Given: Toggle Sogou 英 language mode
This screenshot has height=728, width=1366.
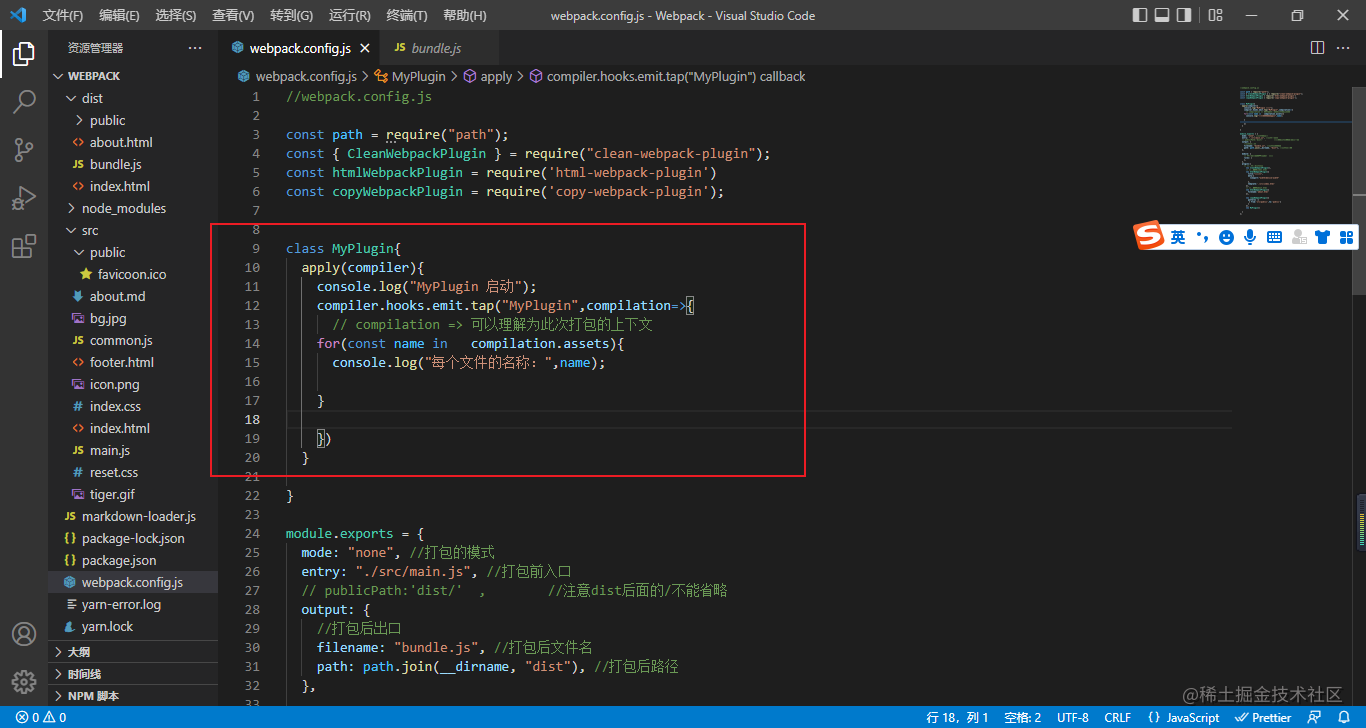Looking at the screenshot, I should pyautogui.click(x=1178, y=237).
